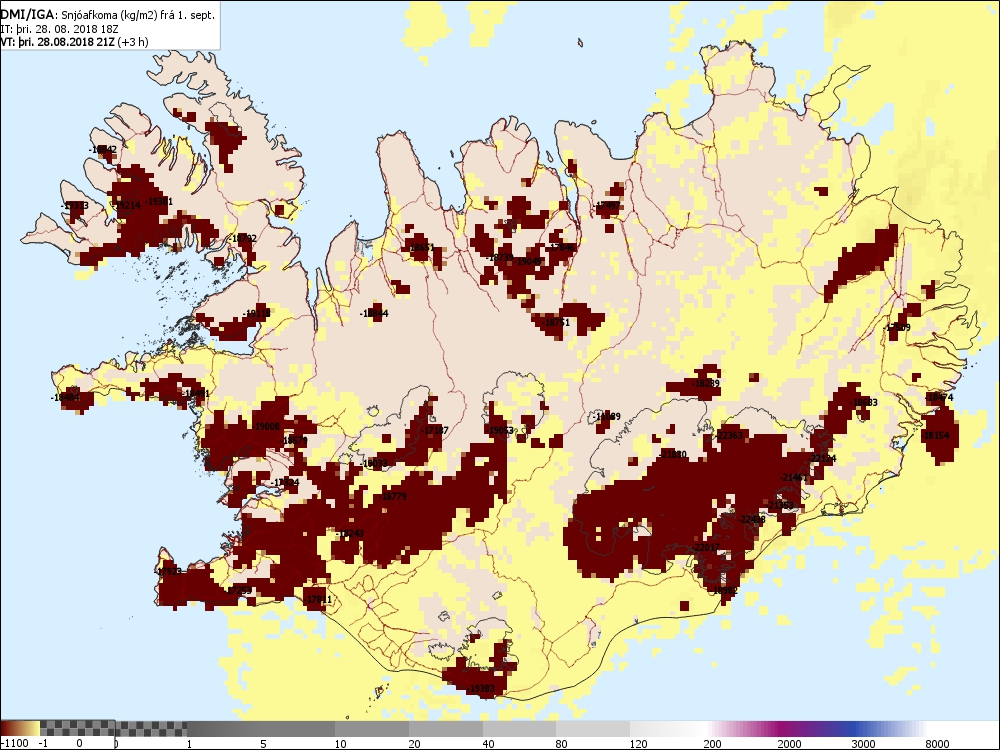The image size is (1000, 750).
Task: Click the -19381 map value label
Action: coord(159,202)
